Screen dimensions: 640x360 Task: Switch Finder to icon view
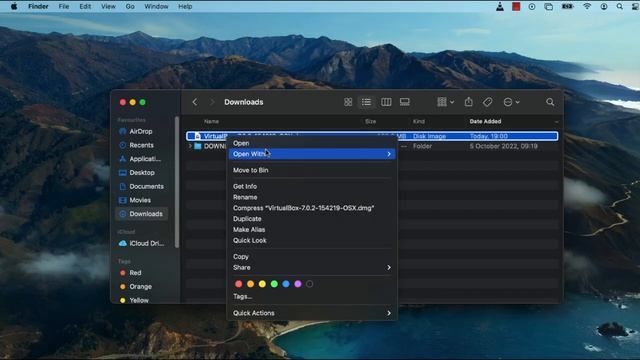(x=348, y=102)
